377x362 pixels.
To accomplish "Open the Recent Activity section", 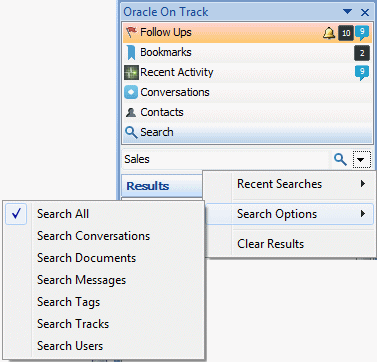I will tap(248, 73).
